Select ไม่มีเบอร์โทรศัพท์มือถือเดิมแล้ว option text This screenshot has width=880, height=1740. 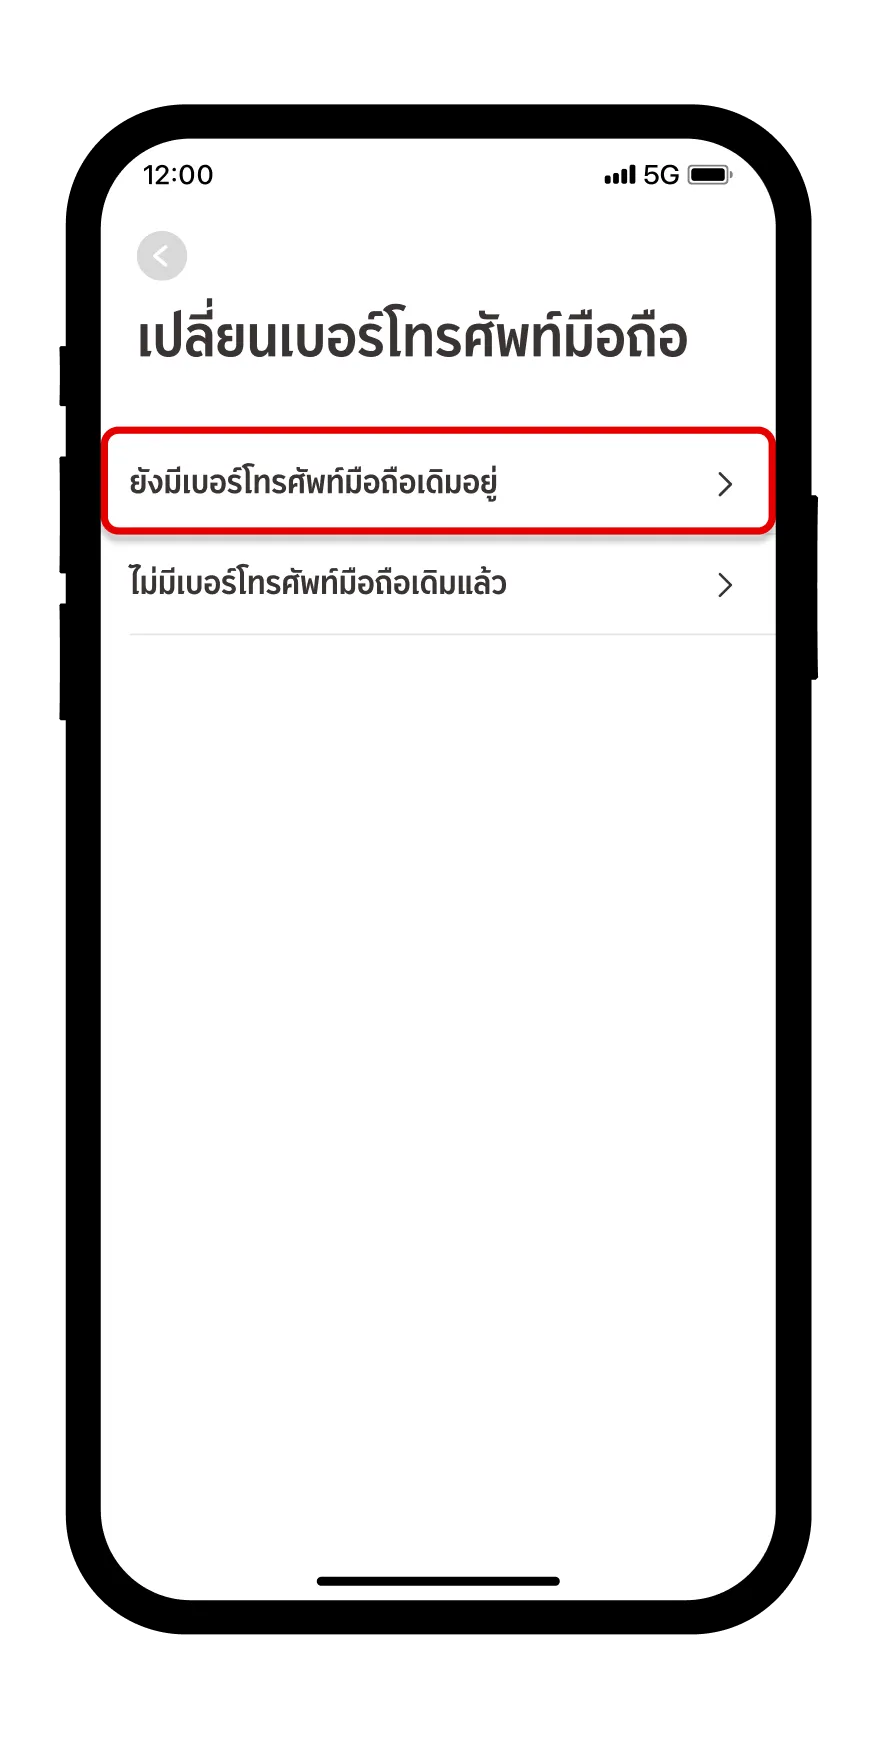(x=318, y=582)
